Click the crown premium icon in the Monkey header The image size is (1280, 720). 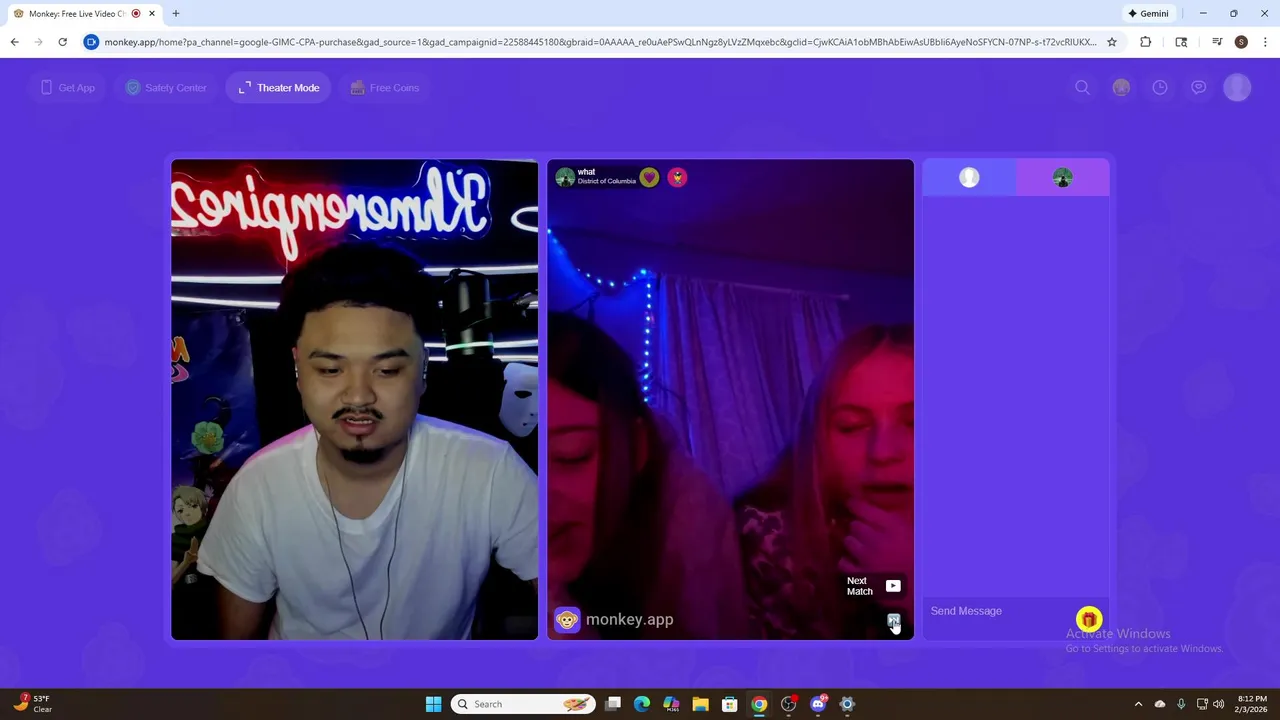pos(1121,88)
